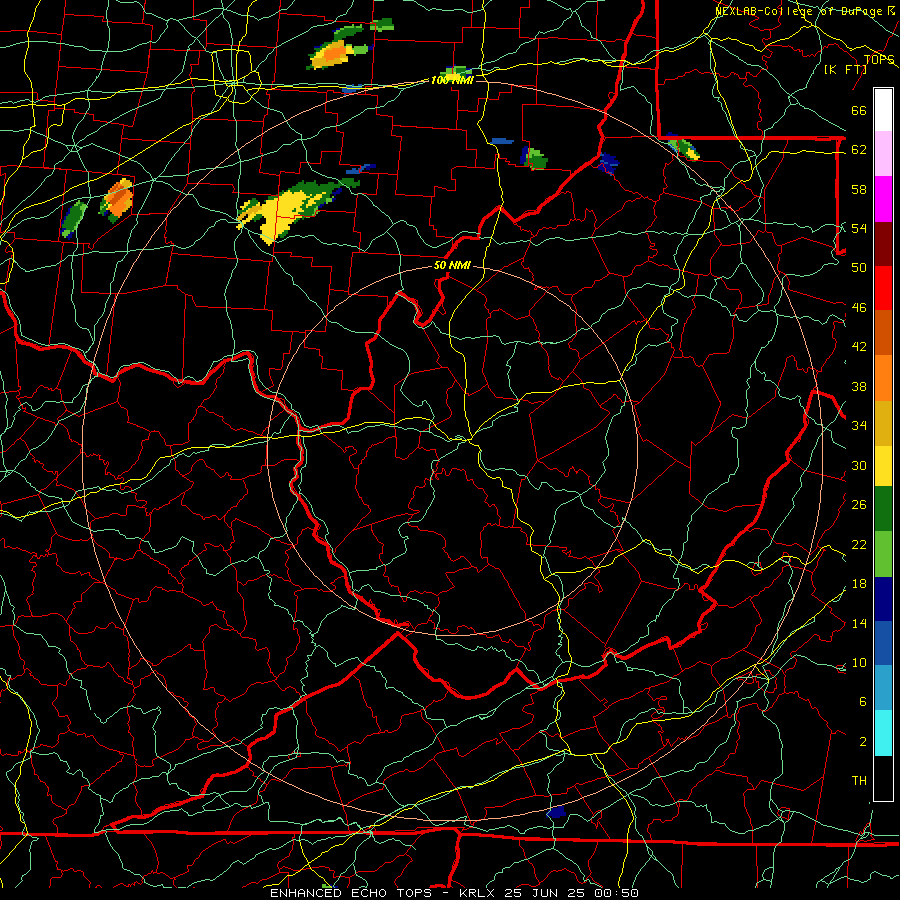Select the "42" scale label
The image size is (900, 900).
pos(859,347)
